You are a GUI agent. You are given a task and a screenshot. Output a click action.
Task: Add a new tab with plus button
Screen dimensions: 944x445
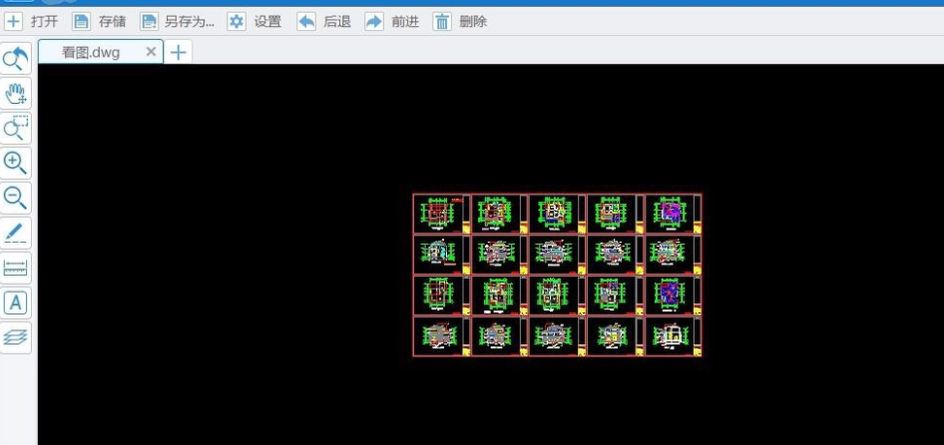click(x=178, y=52)
